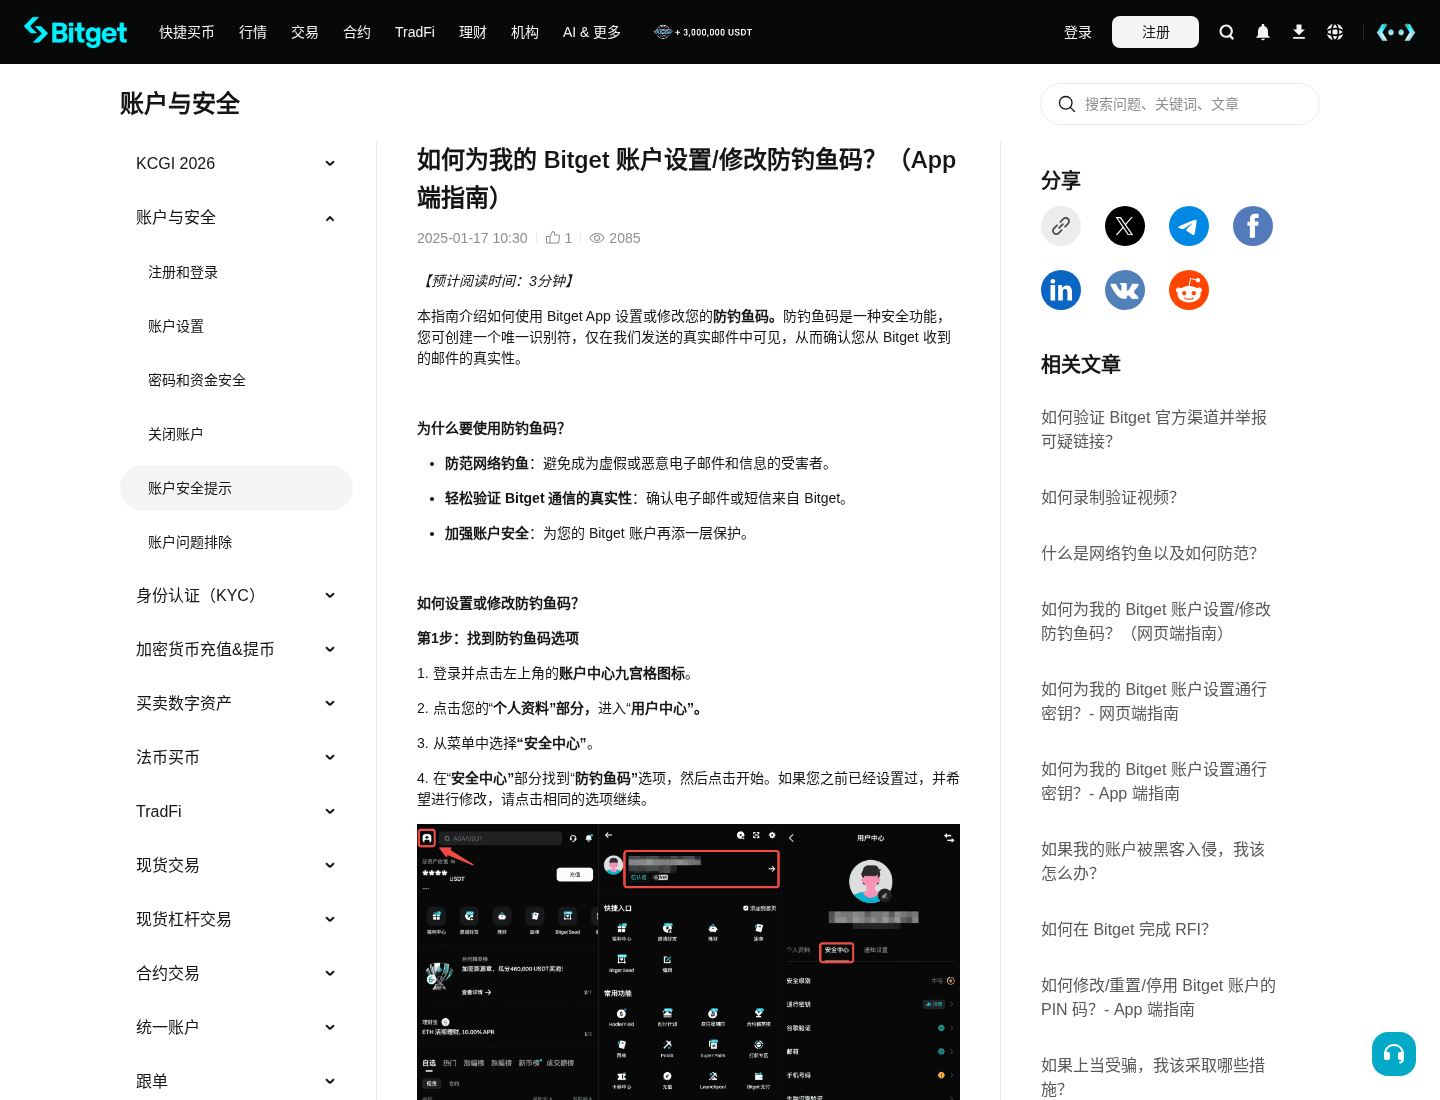
Task: Open the download app icon
Action: coord(1299,32)
